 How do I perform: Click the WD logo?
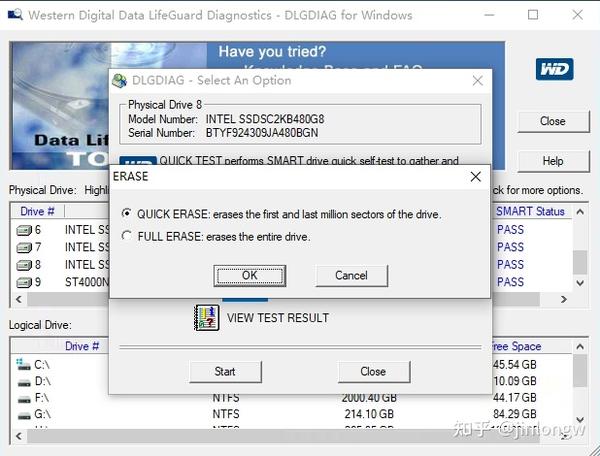pyautogui.click(x=554, y=69)
